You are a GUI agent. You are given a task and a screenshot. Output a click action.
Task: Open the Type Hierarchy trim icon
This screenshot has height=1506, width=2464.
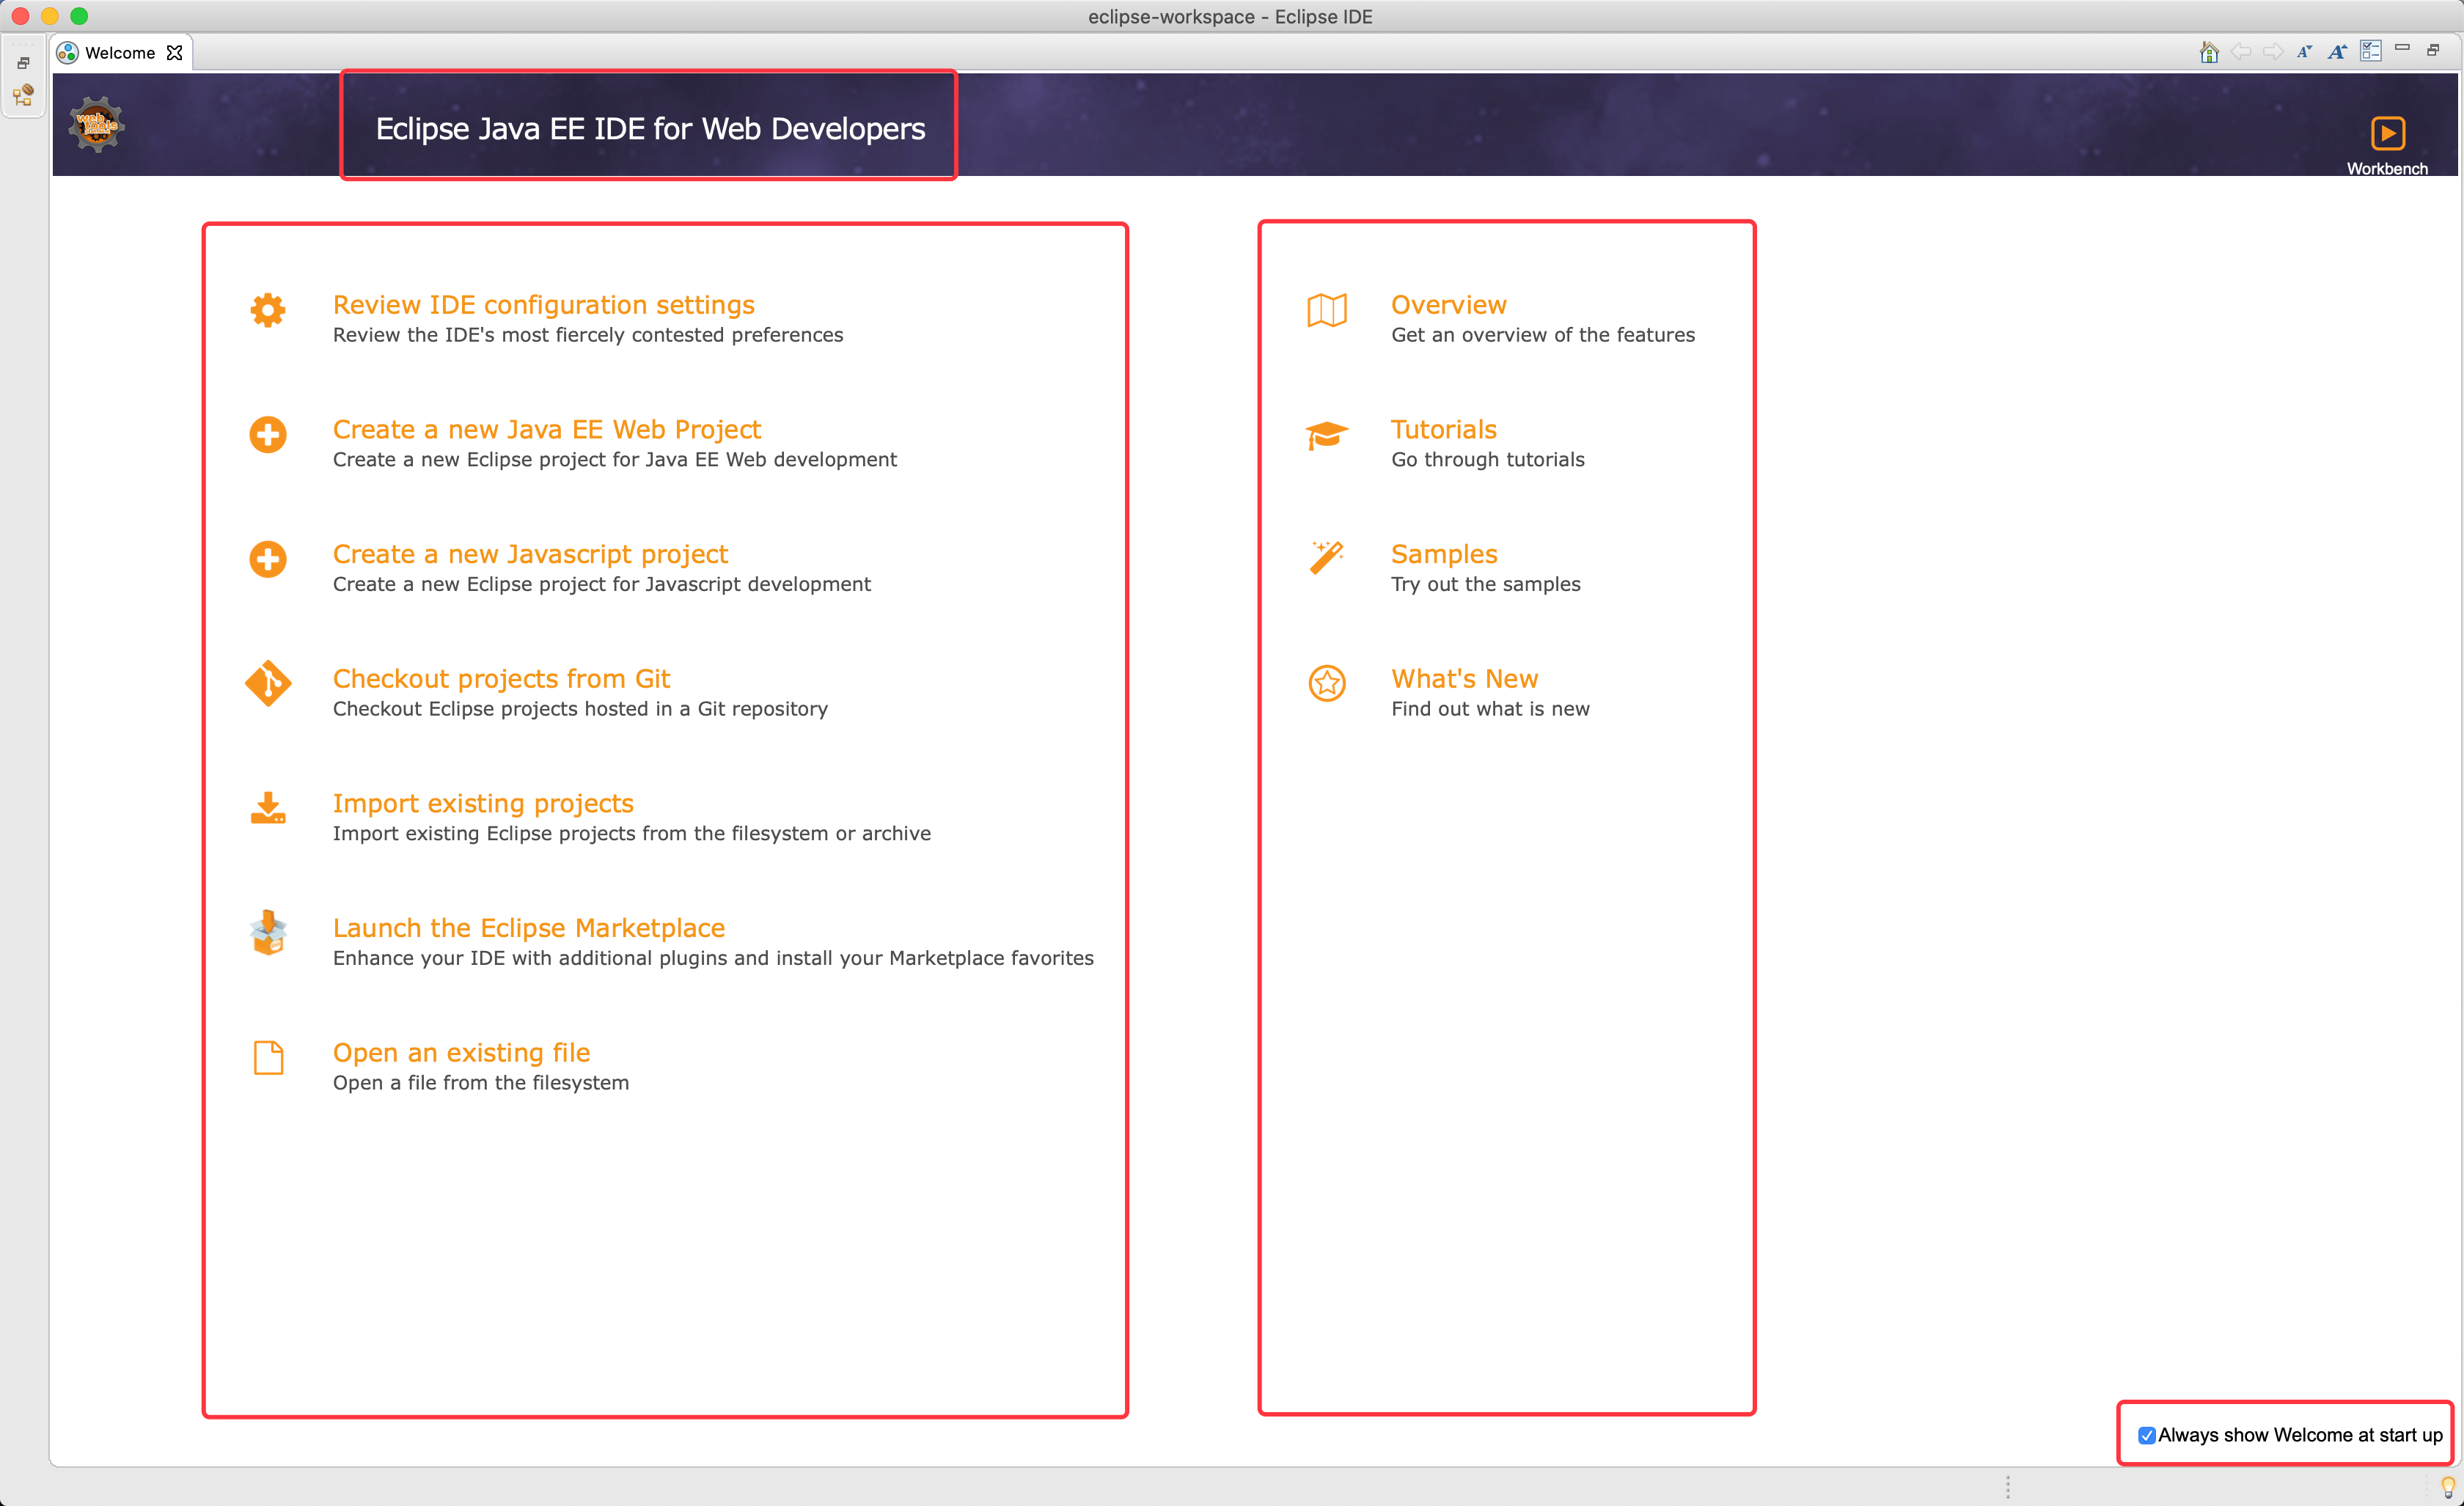[x=23, y=95]
